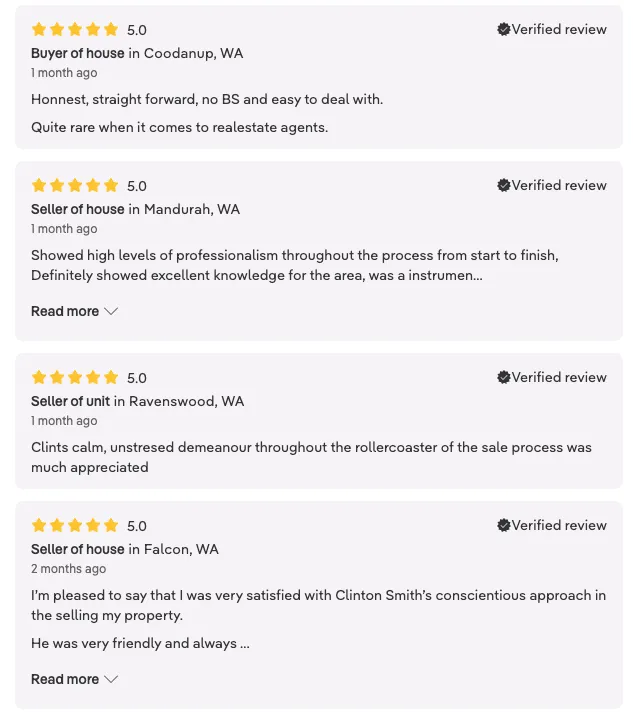Click chevron arrow beside Mandurah Read more

(111, 311)
